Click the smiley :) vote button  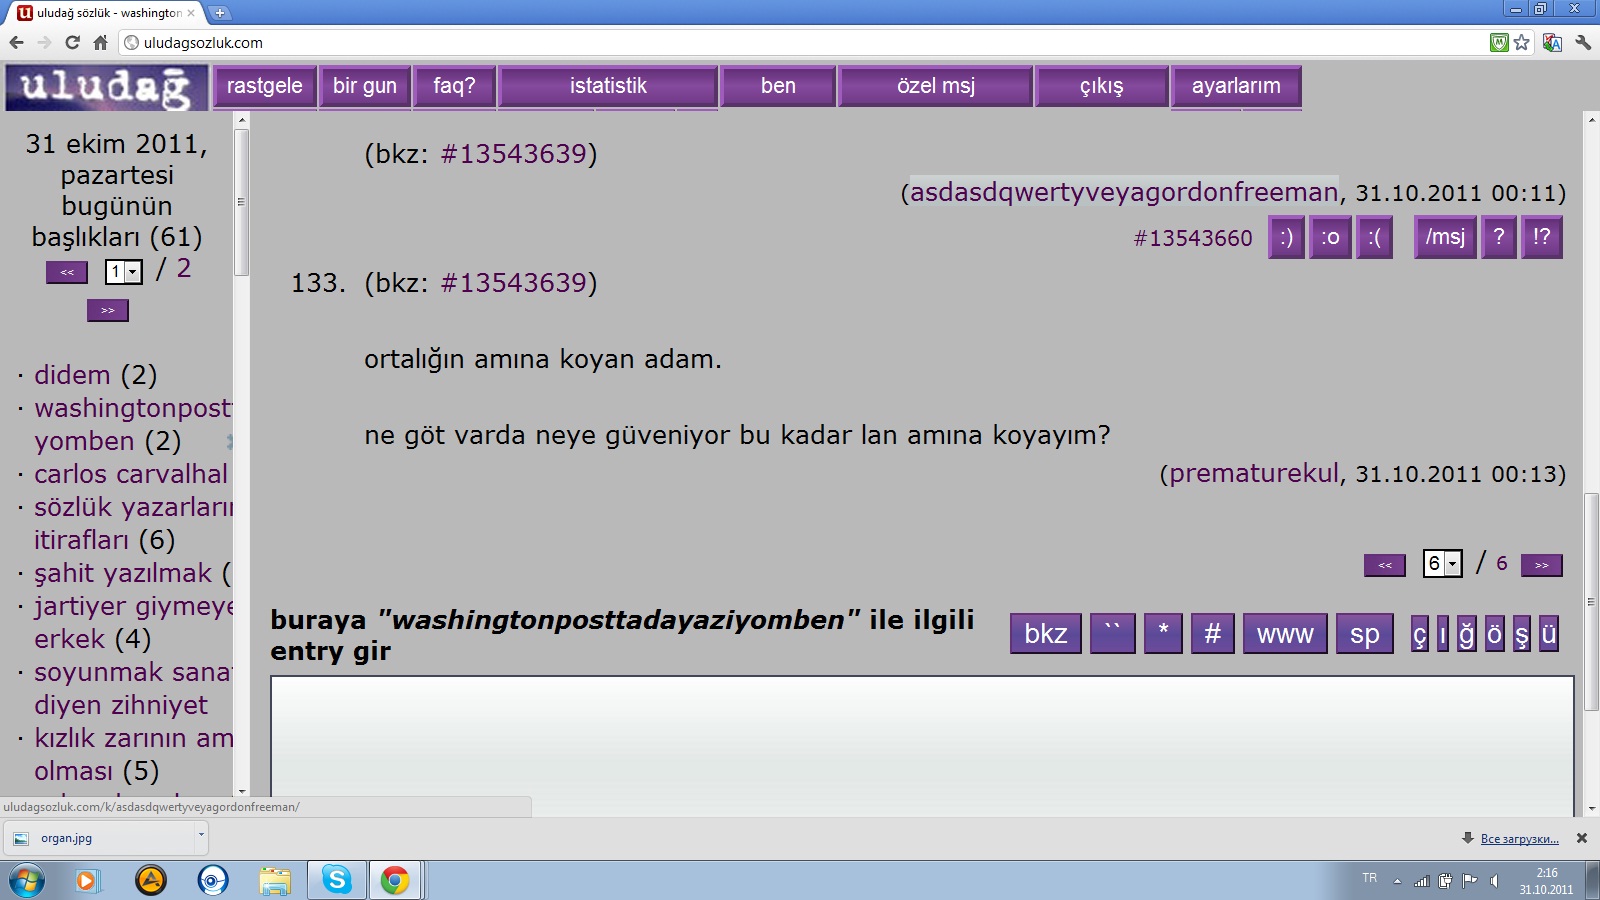pos(1286,238)
